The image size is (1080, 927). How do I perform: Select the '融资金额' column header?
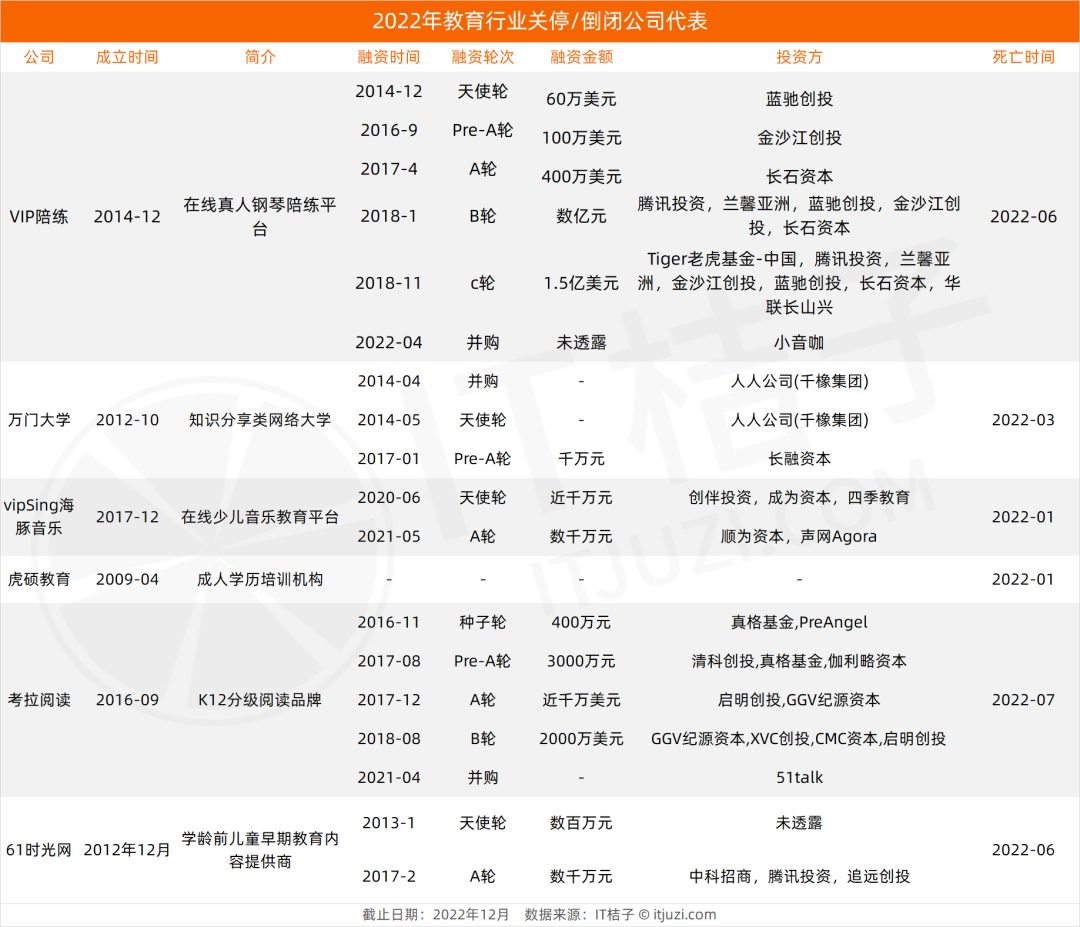pyautogui.click(x=581, y=57)
